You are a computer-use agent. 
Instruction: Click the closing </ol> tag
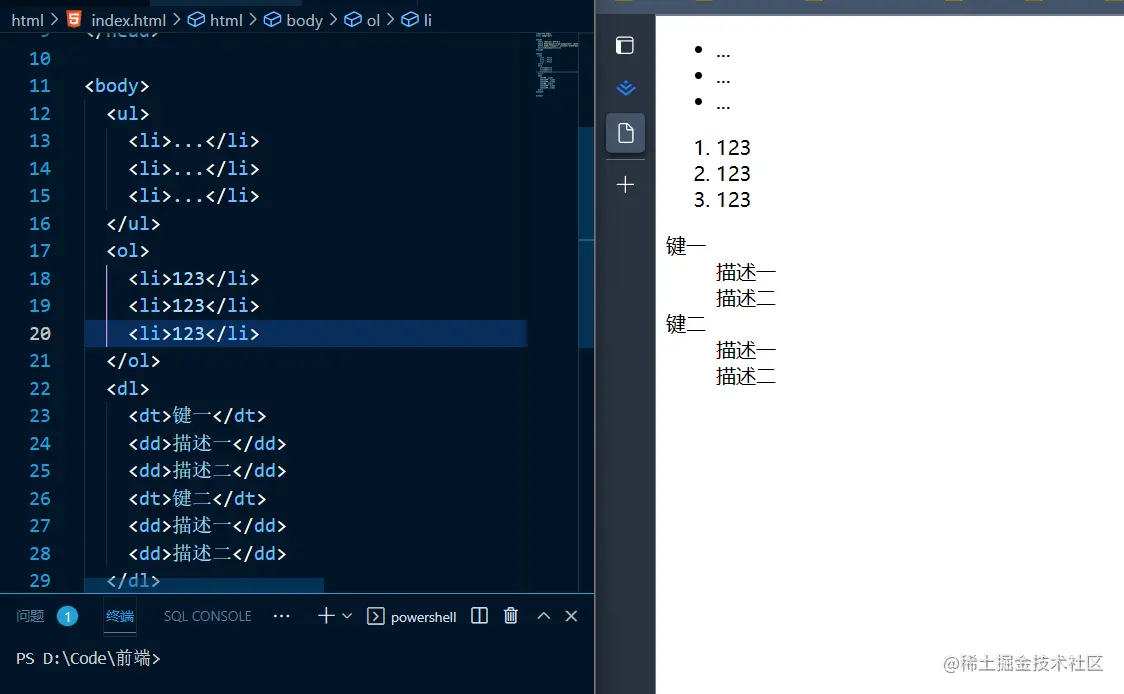pos(133,361)
